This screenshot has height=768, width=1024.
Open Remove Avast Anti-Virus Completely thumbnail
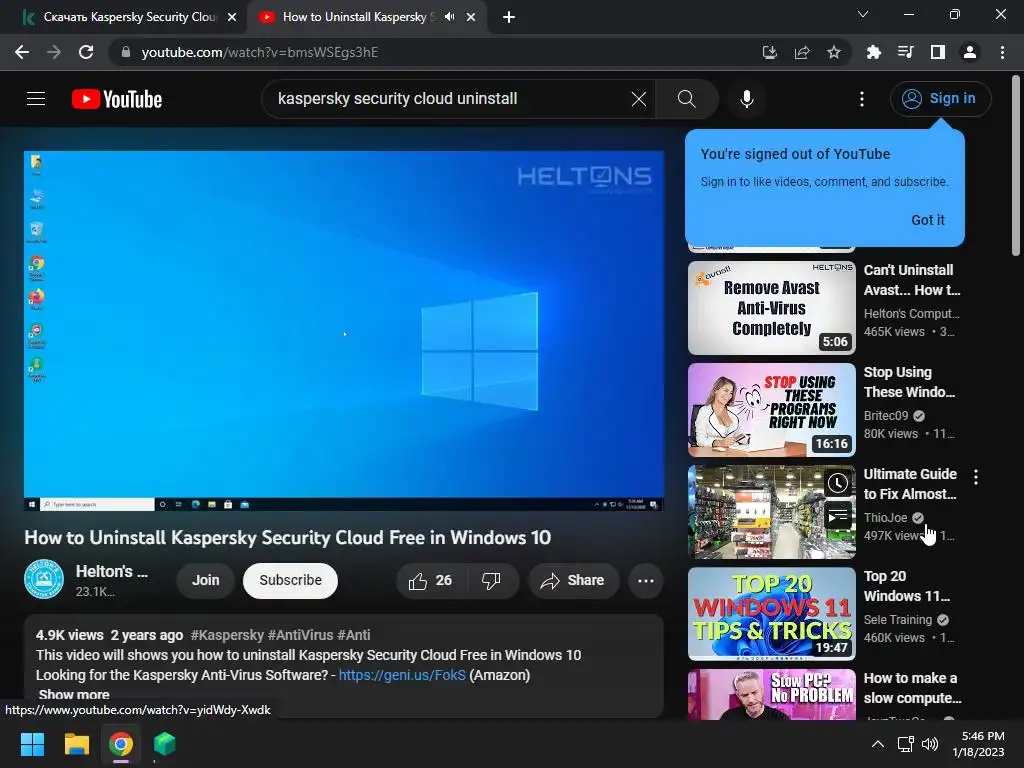(771, 308)
